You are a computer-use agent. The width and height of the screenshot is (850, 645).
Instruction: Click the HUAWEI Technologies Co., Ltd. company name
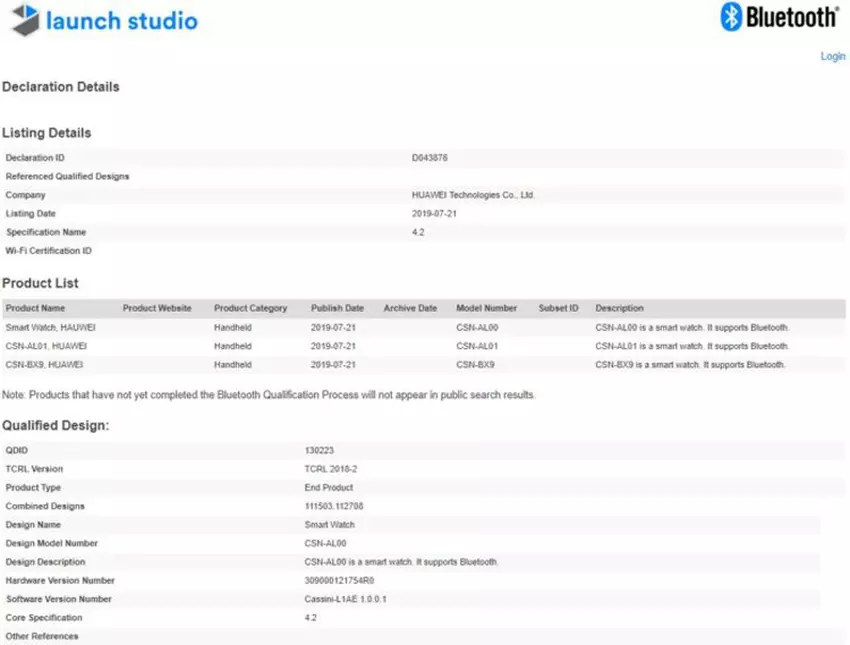pyautogui.click(x=473, y=195)
